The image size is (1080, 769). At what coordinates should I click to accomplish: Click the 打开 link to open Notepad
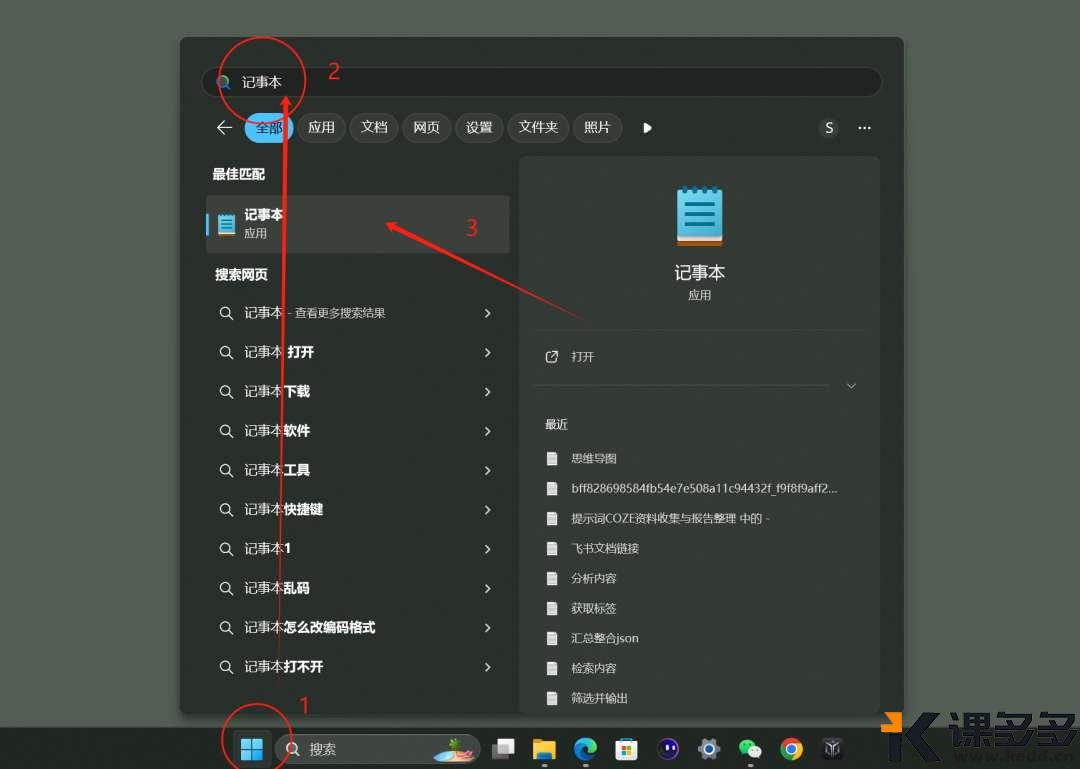tap(583, 356)
